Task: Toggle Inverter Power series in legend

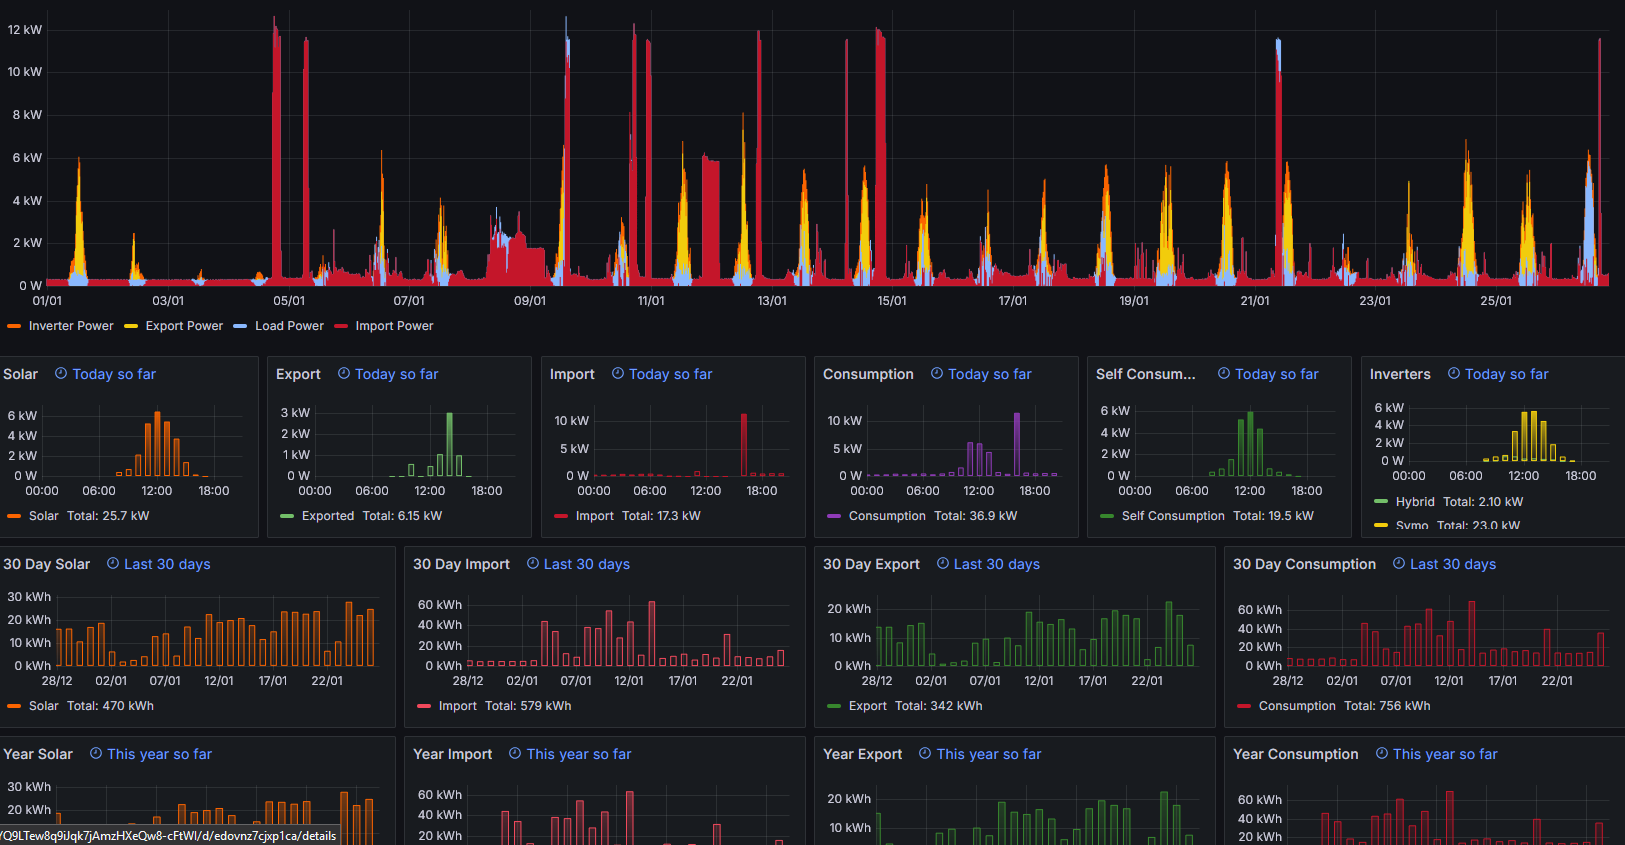Action: 71,326
